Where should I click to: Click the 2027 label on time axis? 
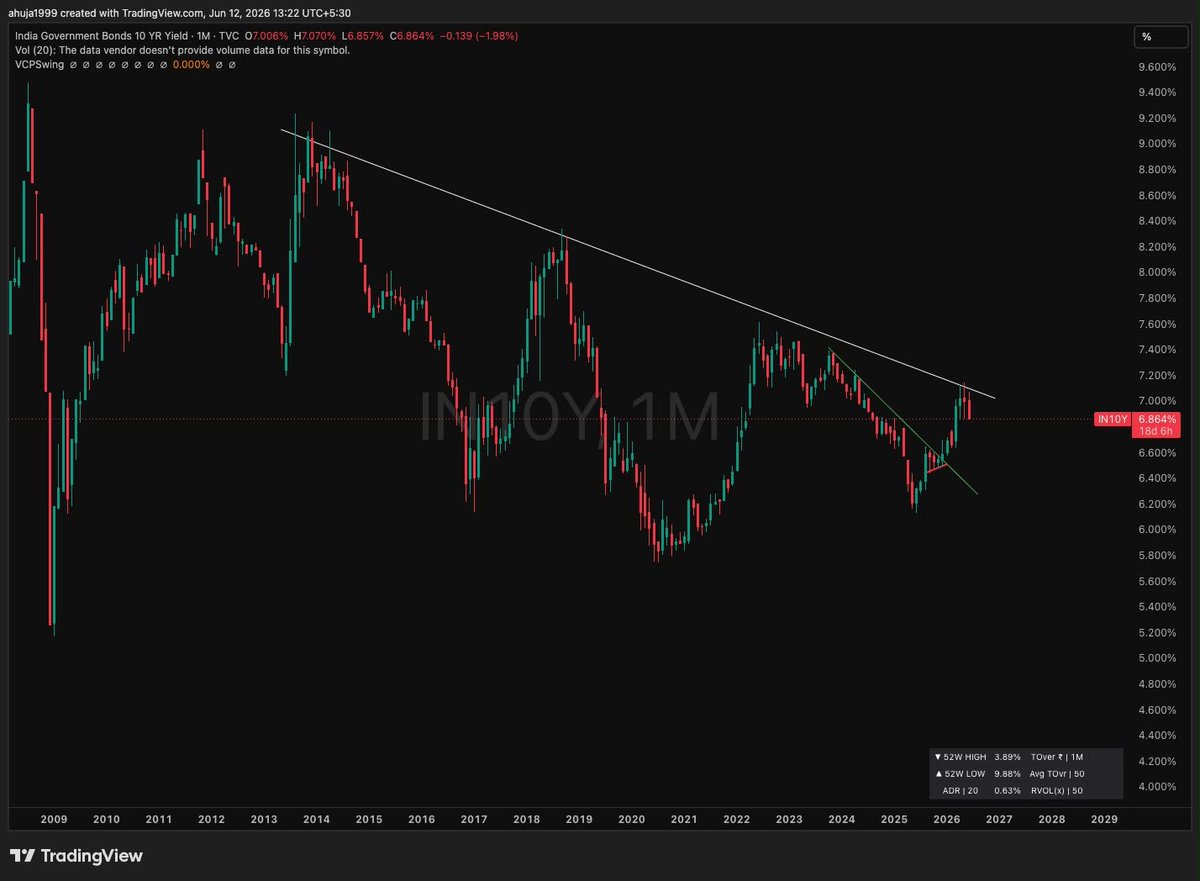click(999, 819)
